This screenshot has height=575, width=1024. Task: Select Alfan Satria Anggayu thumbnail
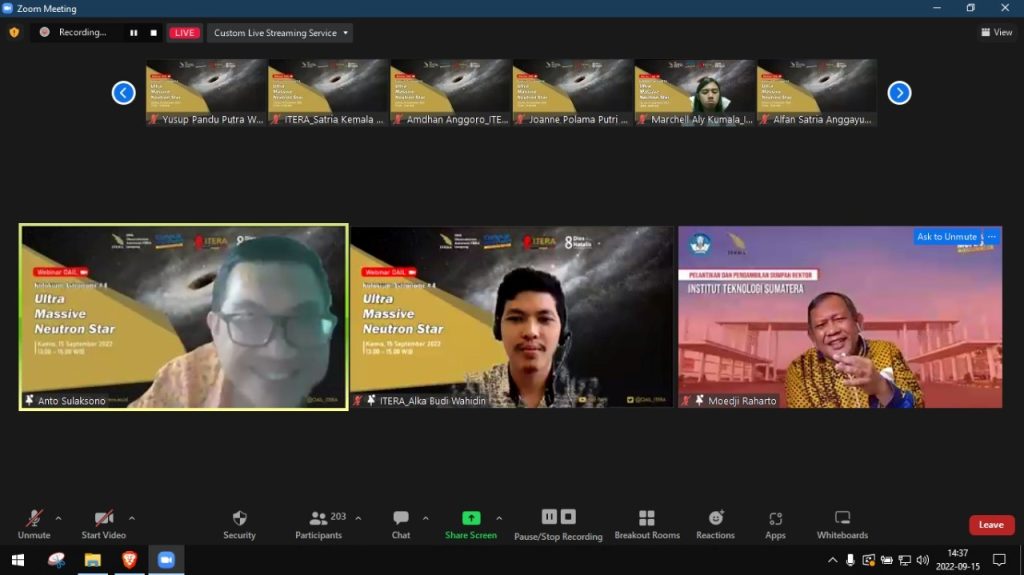[817, 92]
